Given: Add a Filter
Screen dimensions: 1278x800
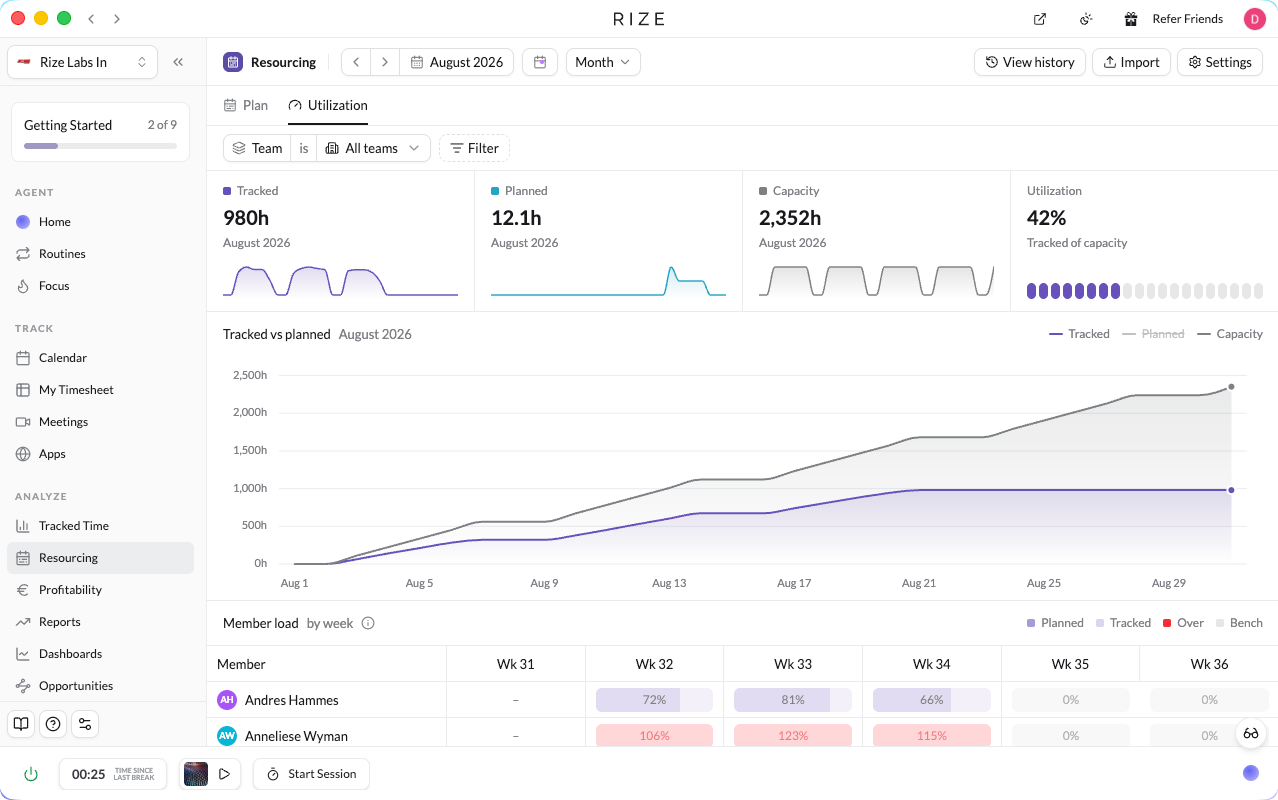Looking at the screenshot, I should point(474,148).
